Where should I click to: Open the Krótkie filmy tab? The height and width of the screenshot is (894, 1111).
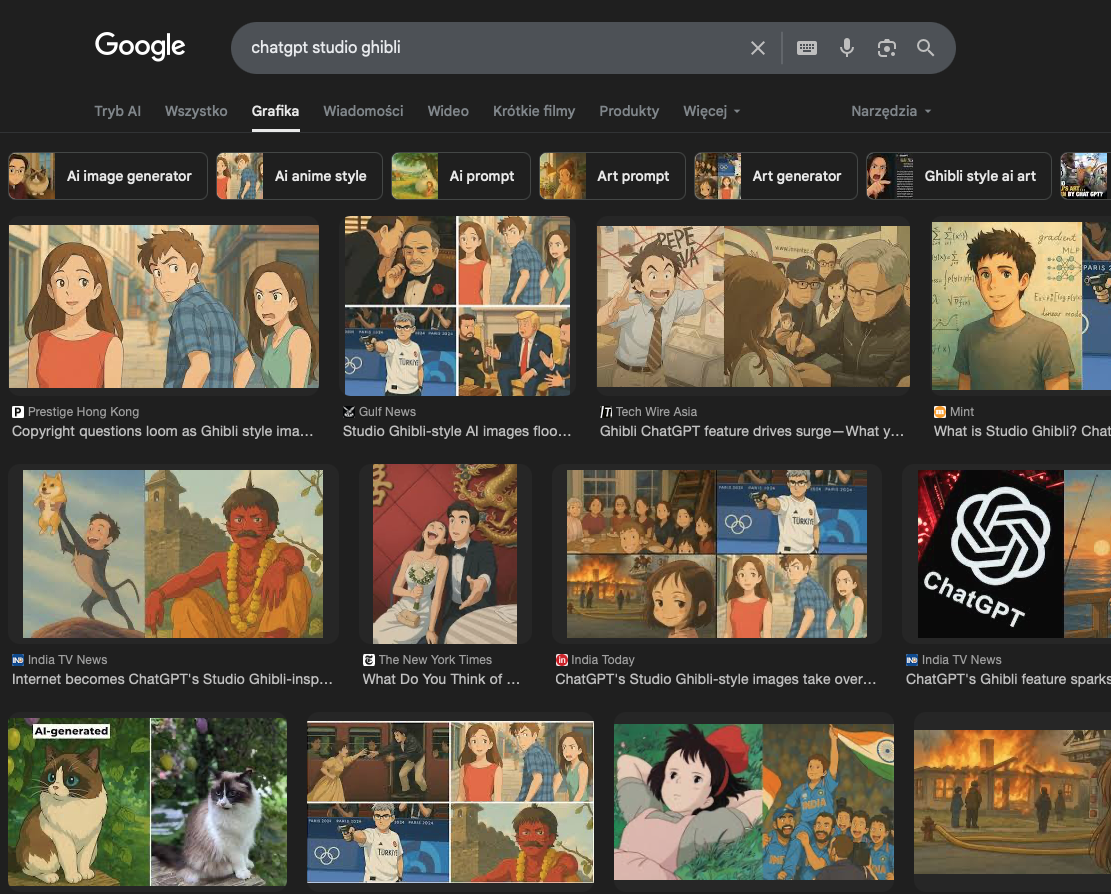point(534,111)
